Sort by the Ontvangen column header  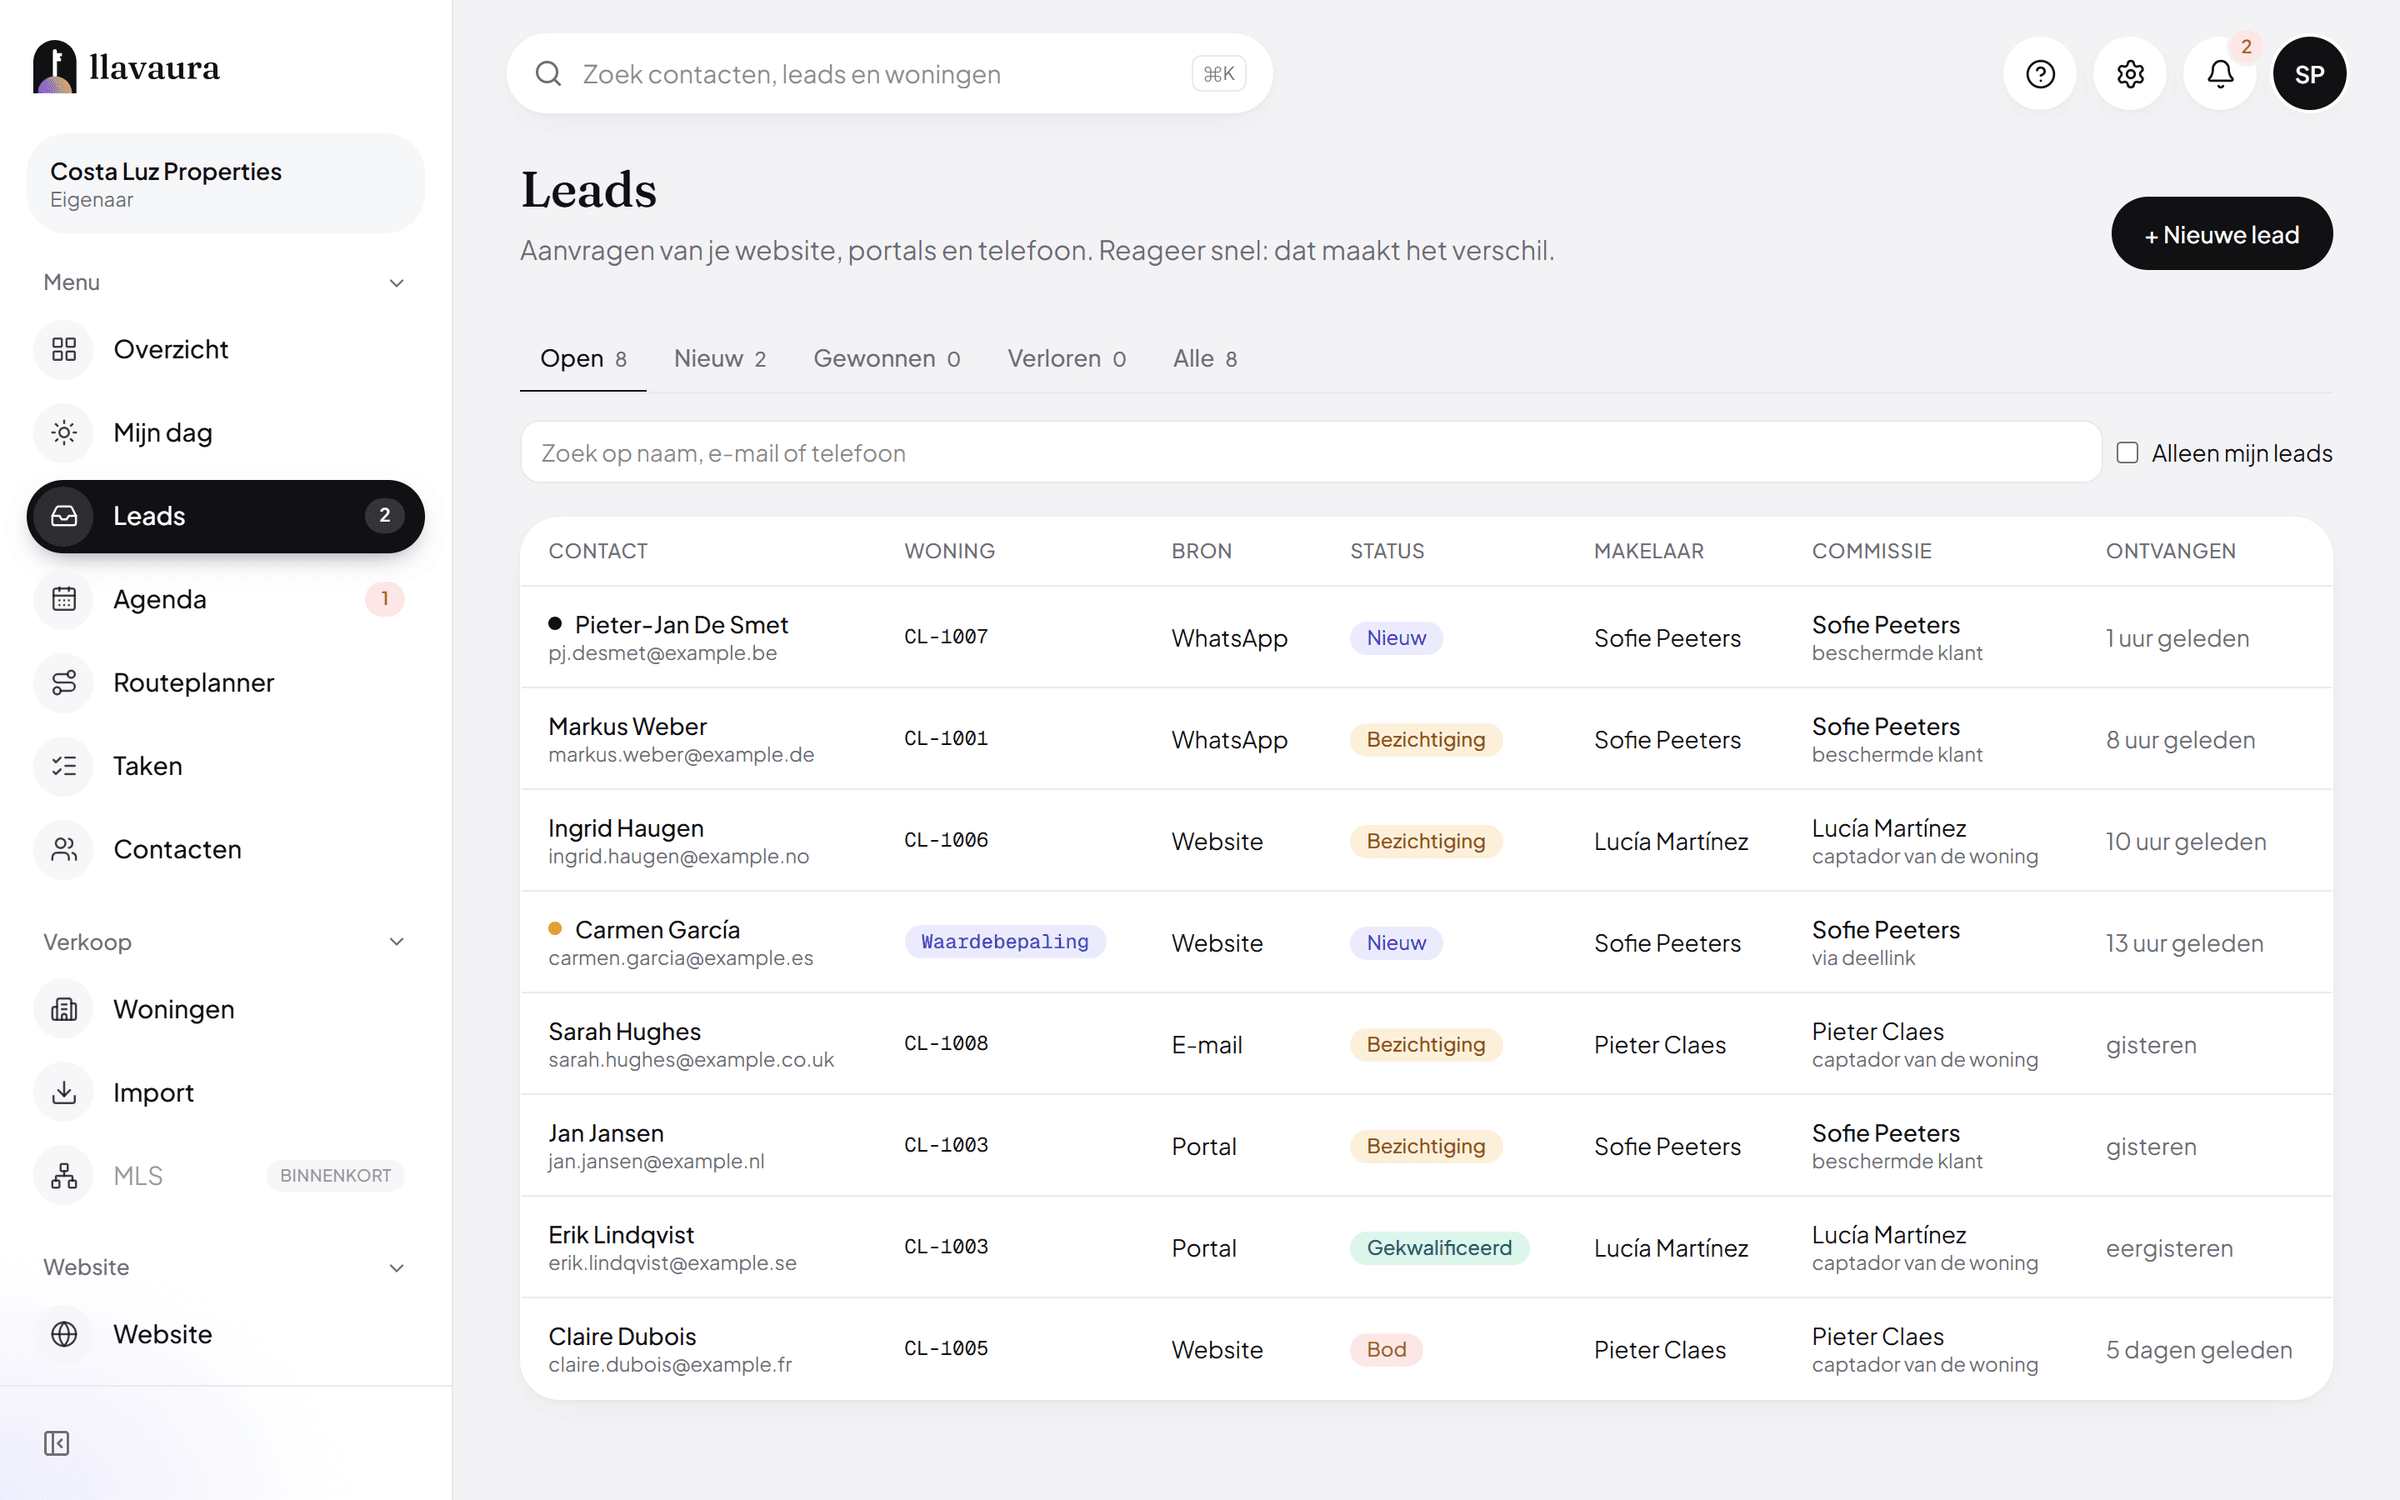pyautogui.click(x=2171, y=551)
